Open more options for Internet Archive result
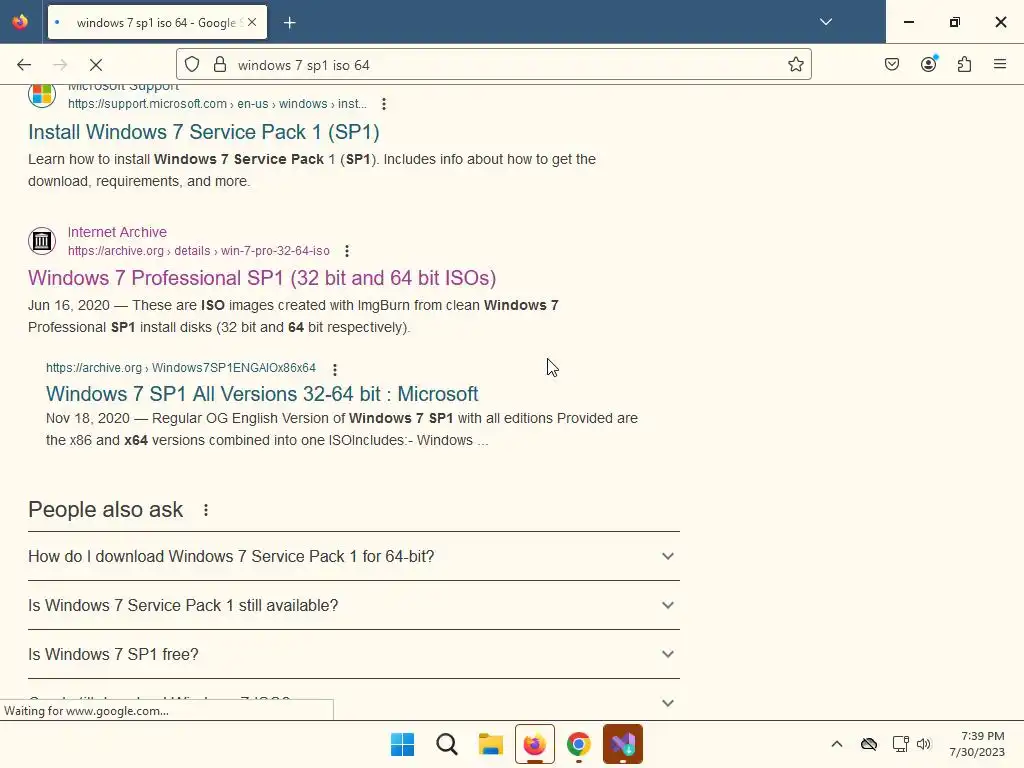 tap(347, 251)
